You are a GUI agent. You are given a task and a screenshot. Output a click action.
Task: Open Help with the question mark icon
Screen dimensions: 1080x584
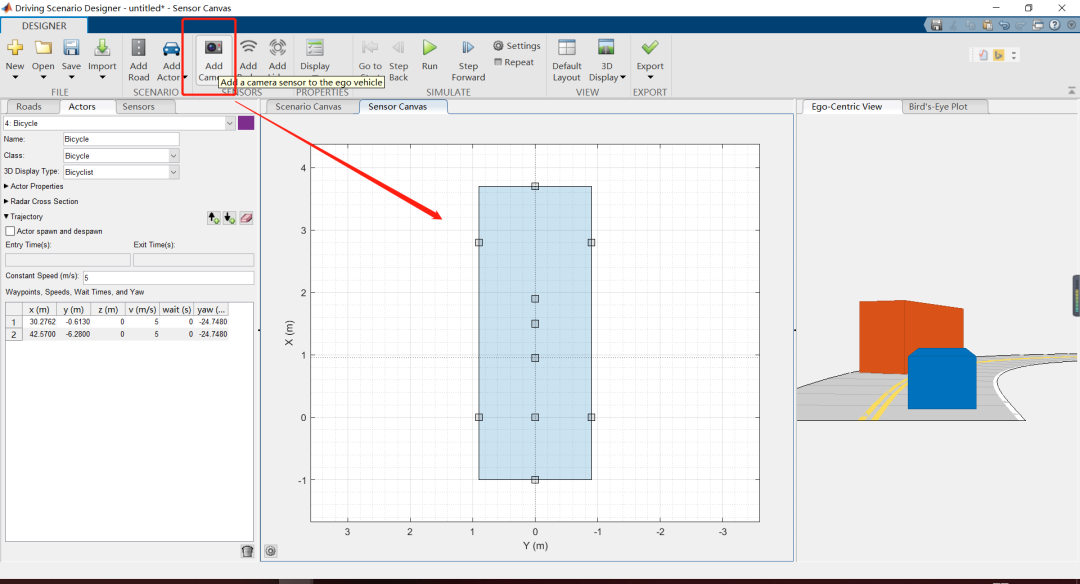pos(1055,25)
